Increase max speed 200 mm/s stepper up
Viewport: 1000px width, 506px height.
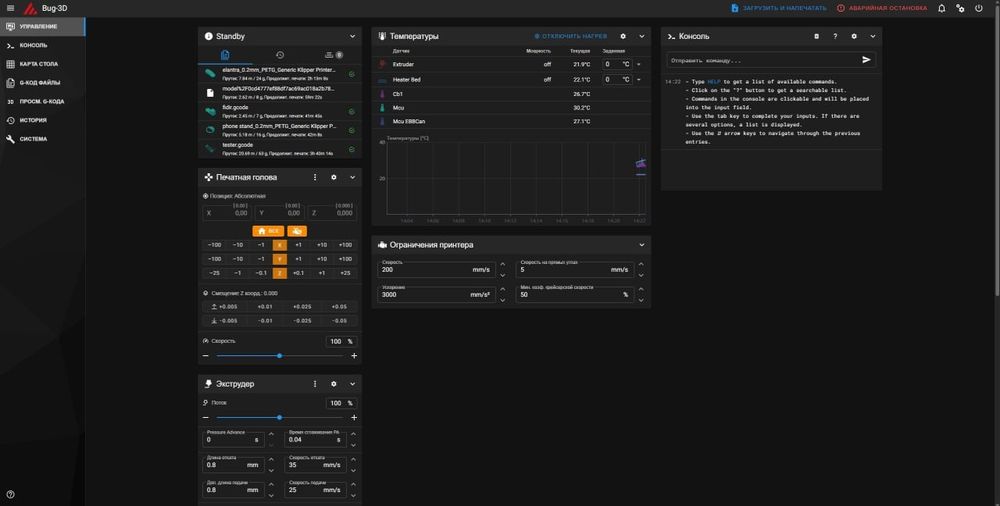[503, 264]
